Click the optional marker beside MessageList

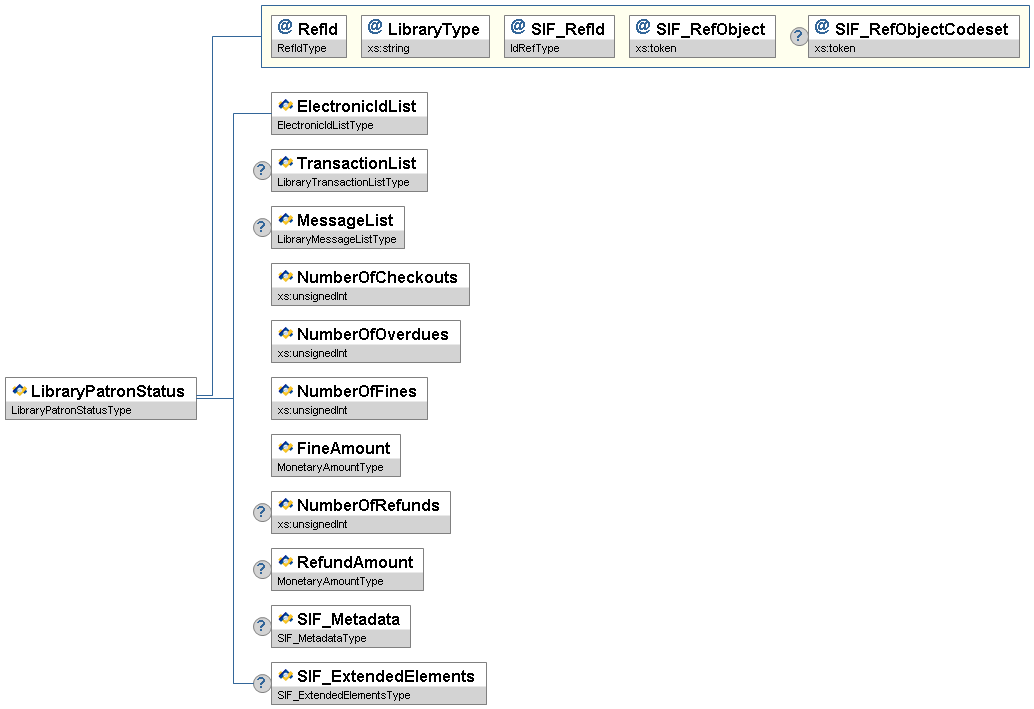tap(262, 227)
